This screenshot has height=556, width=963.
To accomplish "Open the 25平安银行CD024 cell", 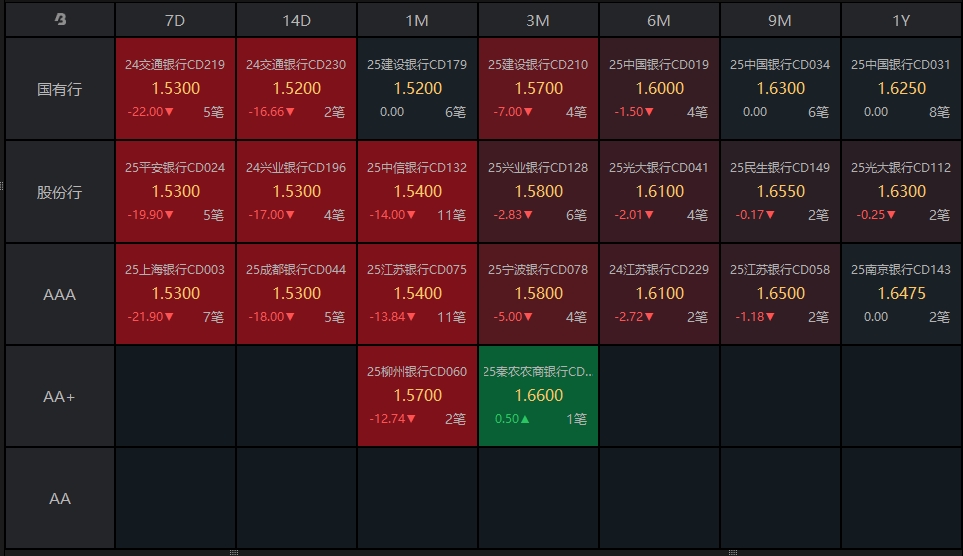I will (175, 191).
